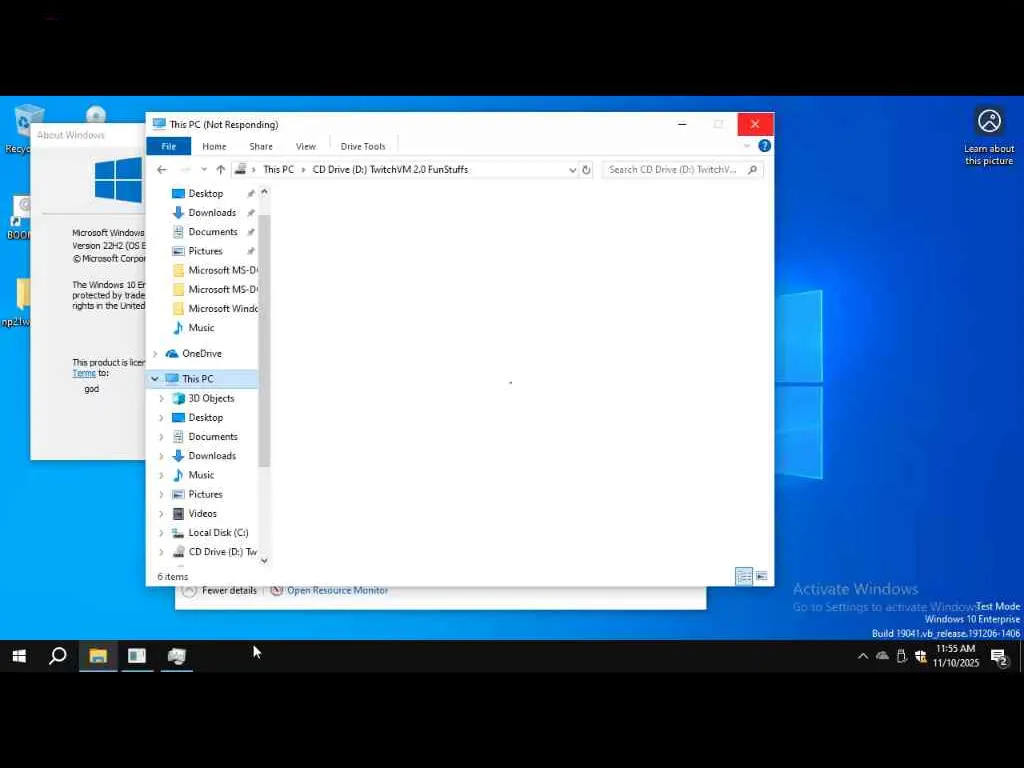Switch to Large icons view layout
Image resolution: width=1024 pixels, height=768 pixels.
(761, 576)
